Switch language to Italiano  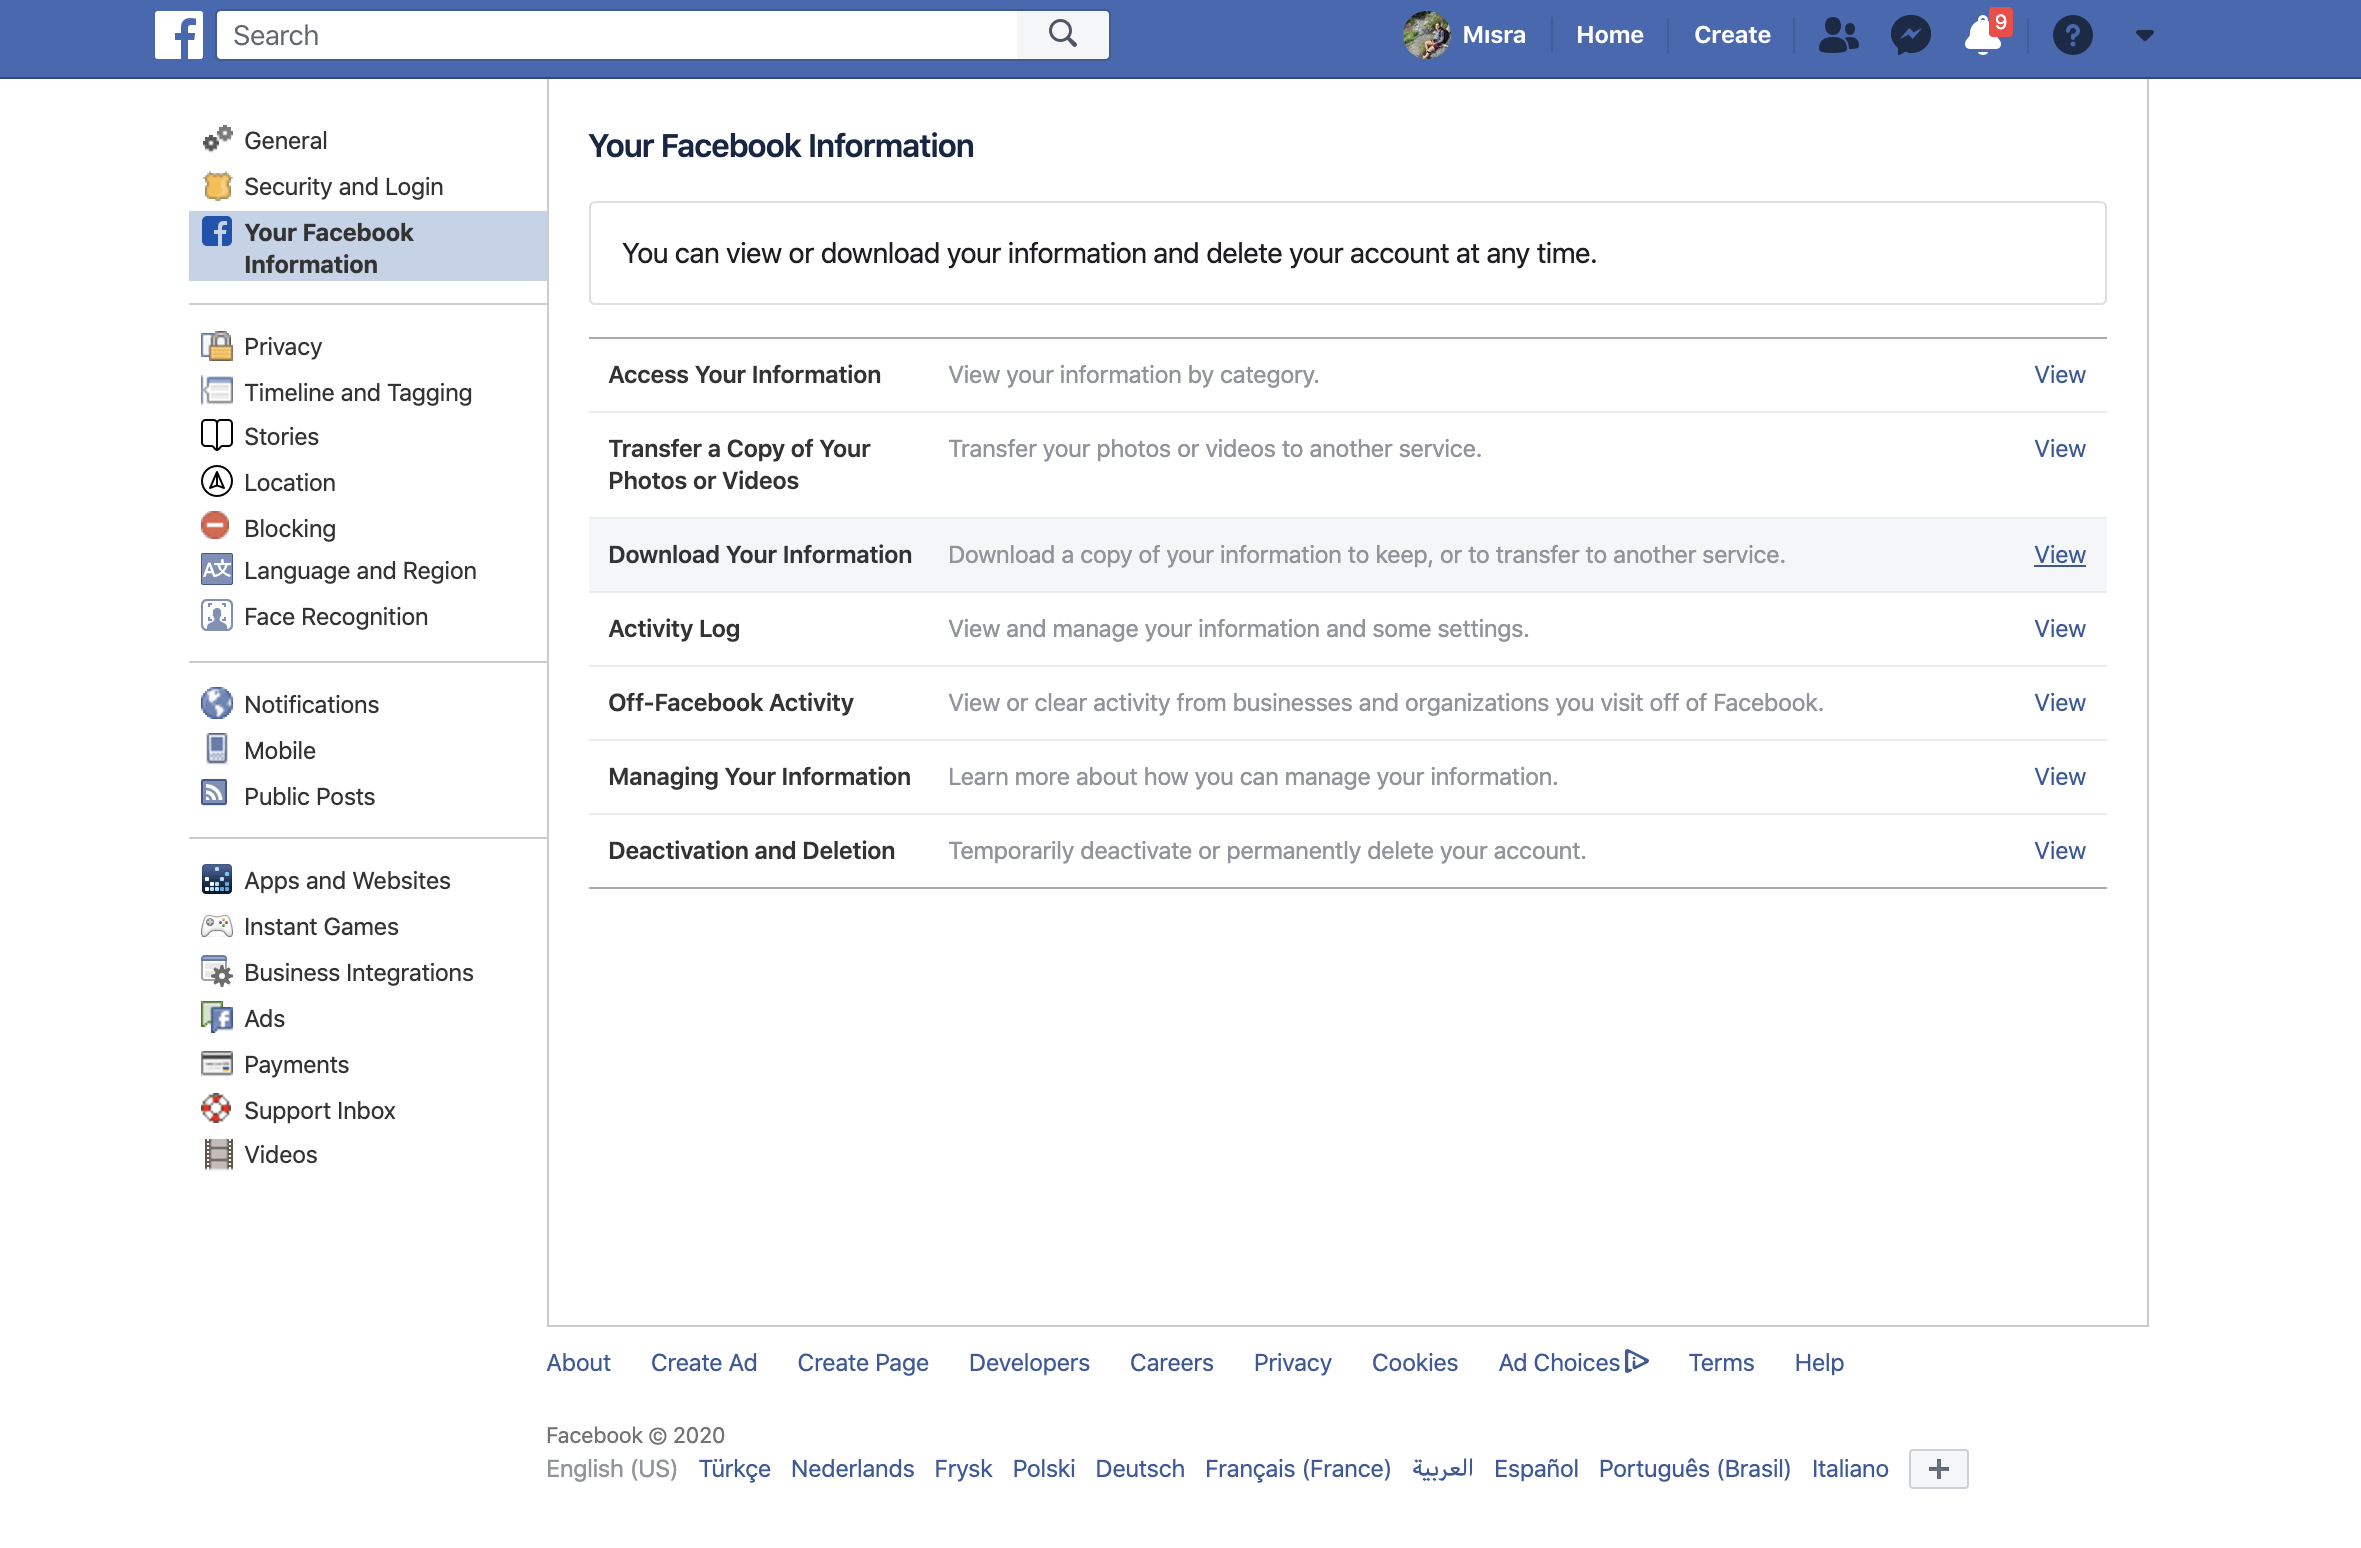pos(1849,1468)
